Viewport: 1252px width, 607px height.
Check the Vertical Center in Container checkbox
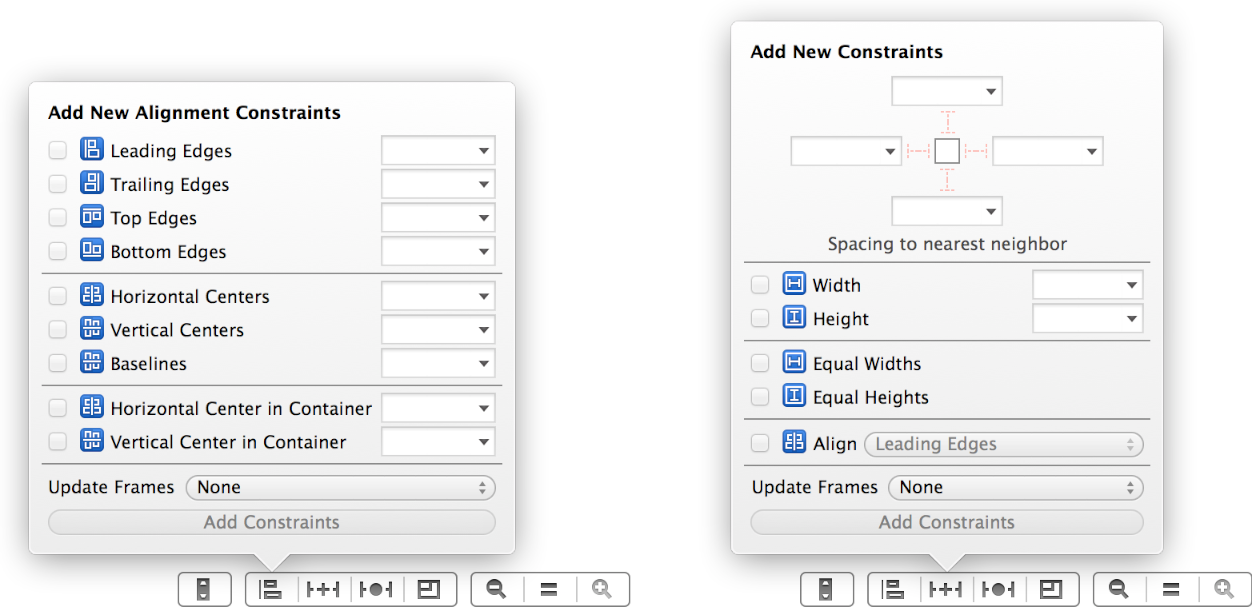tap(58, 442)
